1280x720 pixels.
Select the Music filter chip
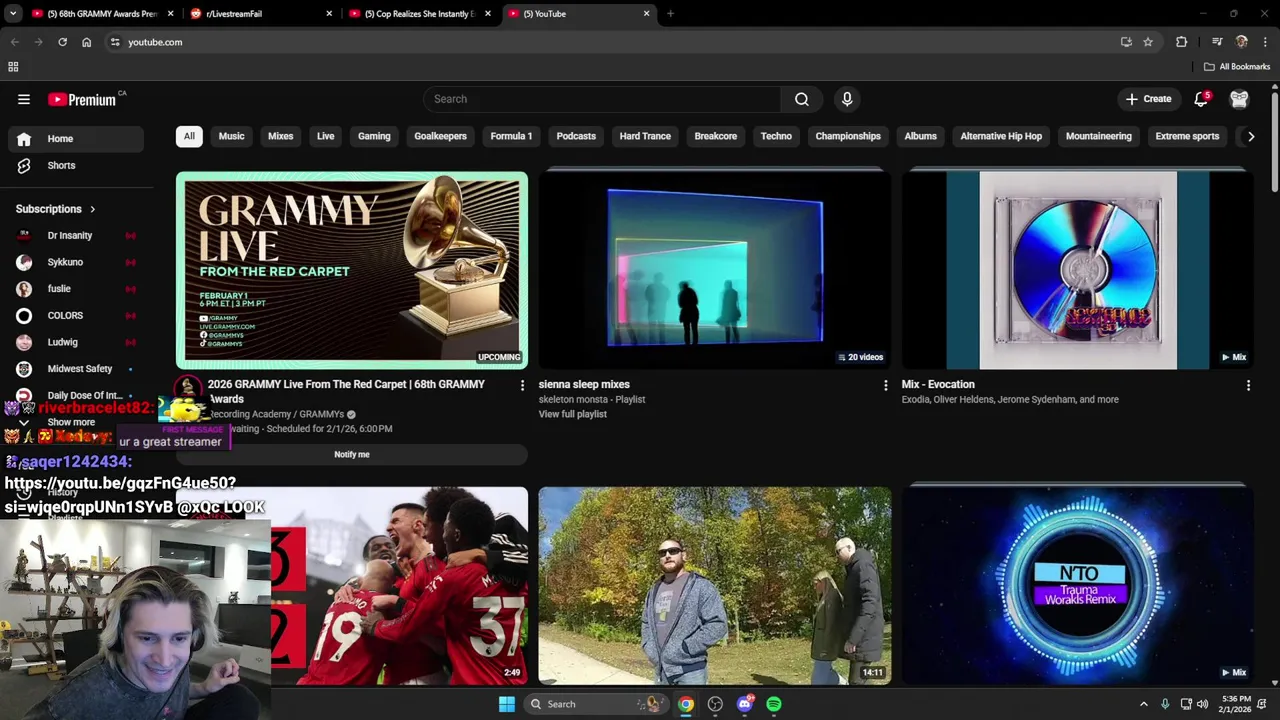pos(231,136)
